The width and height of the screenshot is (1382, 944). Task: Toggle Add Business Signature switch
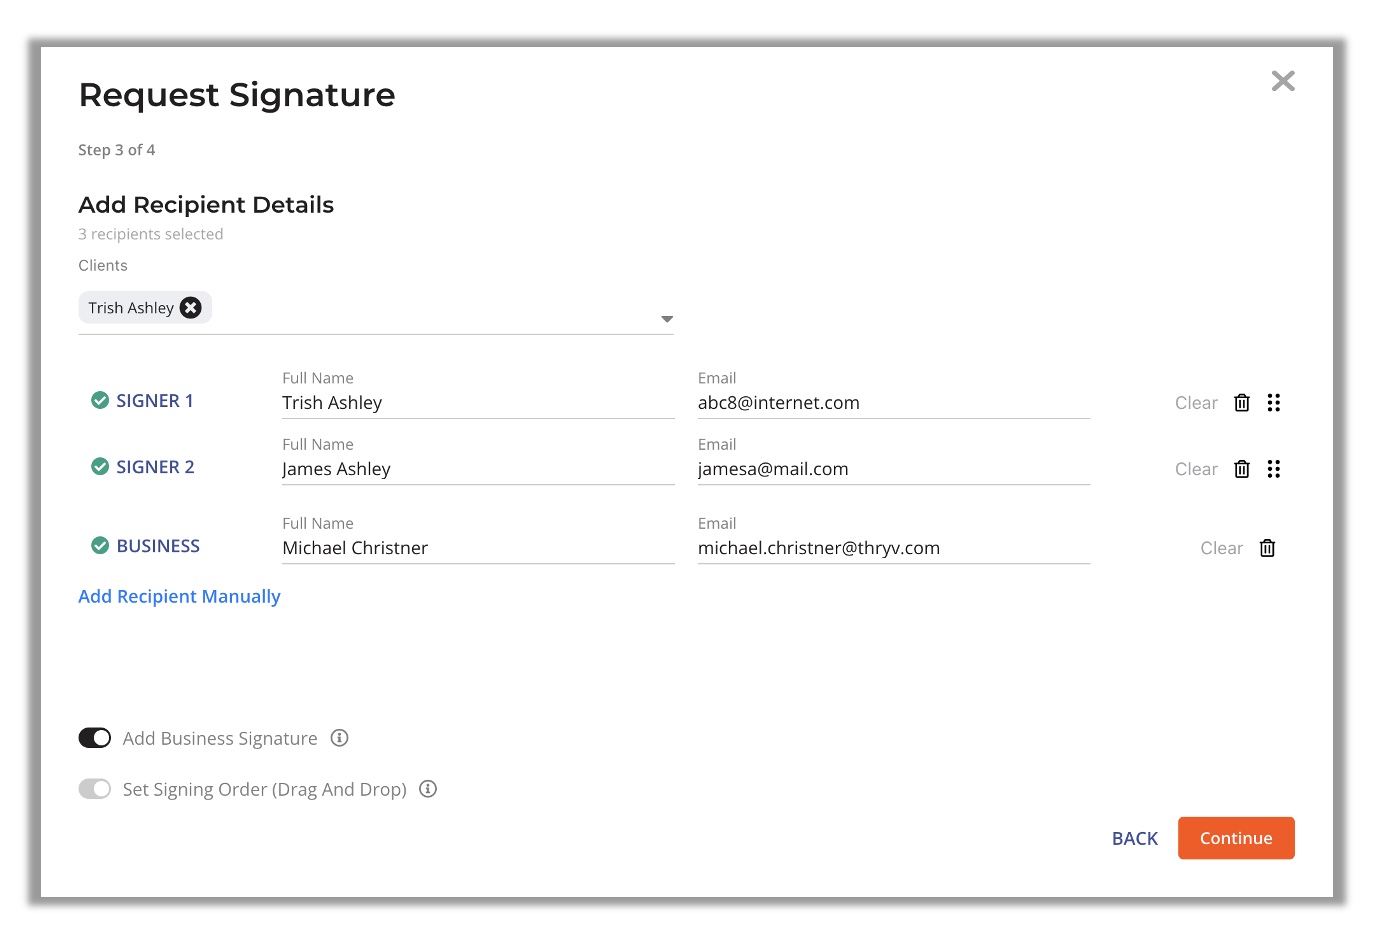[x=95, y=738]
